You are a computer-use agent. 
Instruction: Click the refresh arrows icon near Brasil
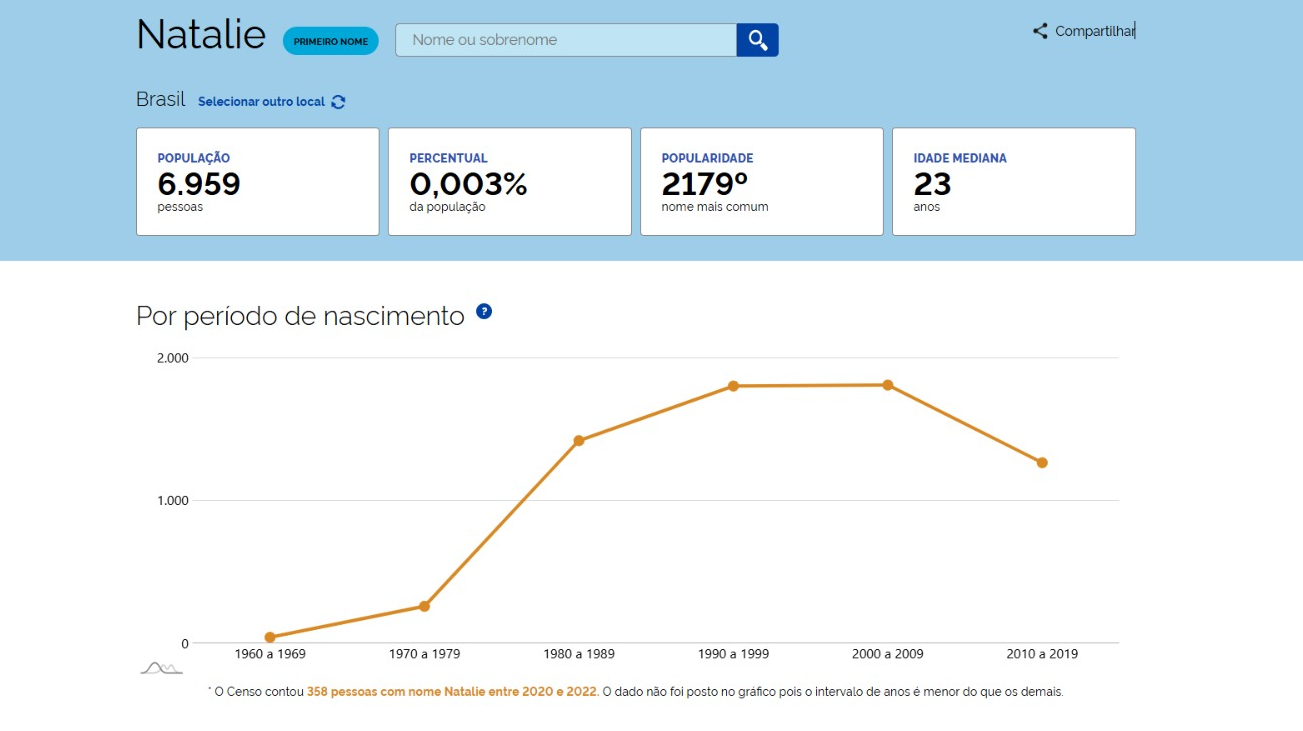338,102
